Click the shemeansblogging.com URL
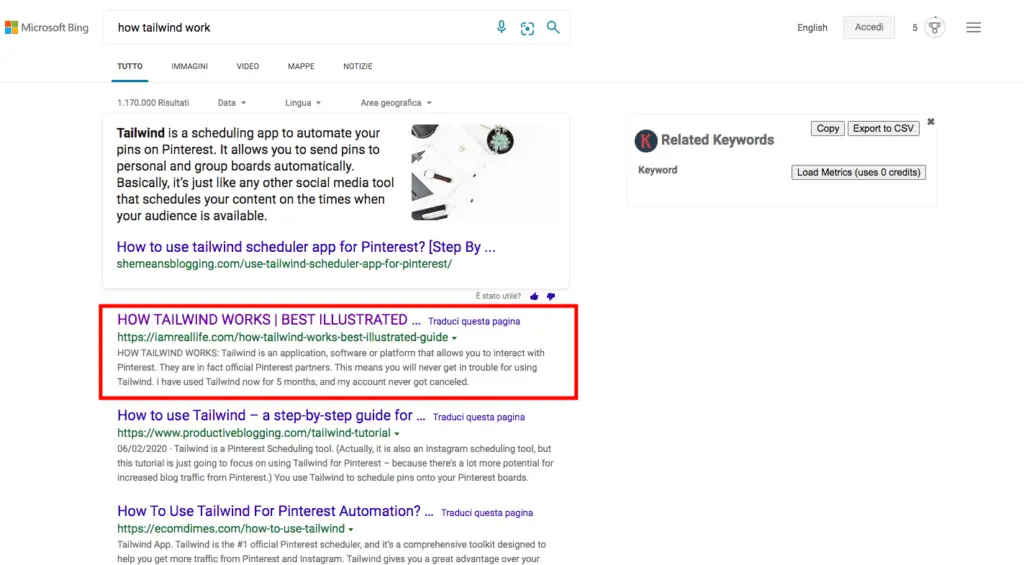The width and height of the screenshot is (1024, 565). [284, 264]
